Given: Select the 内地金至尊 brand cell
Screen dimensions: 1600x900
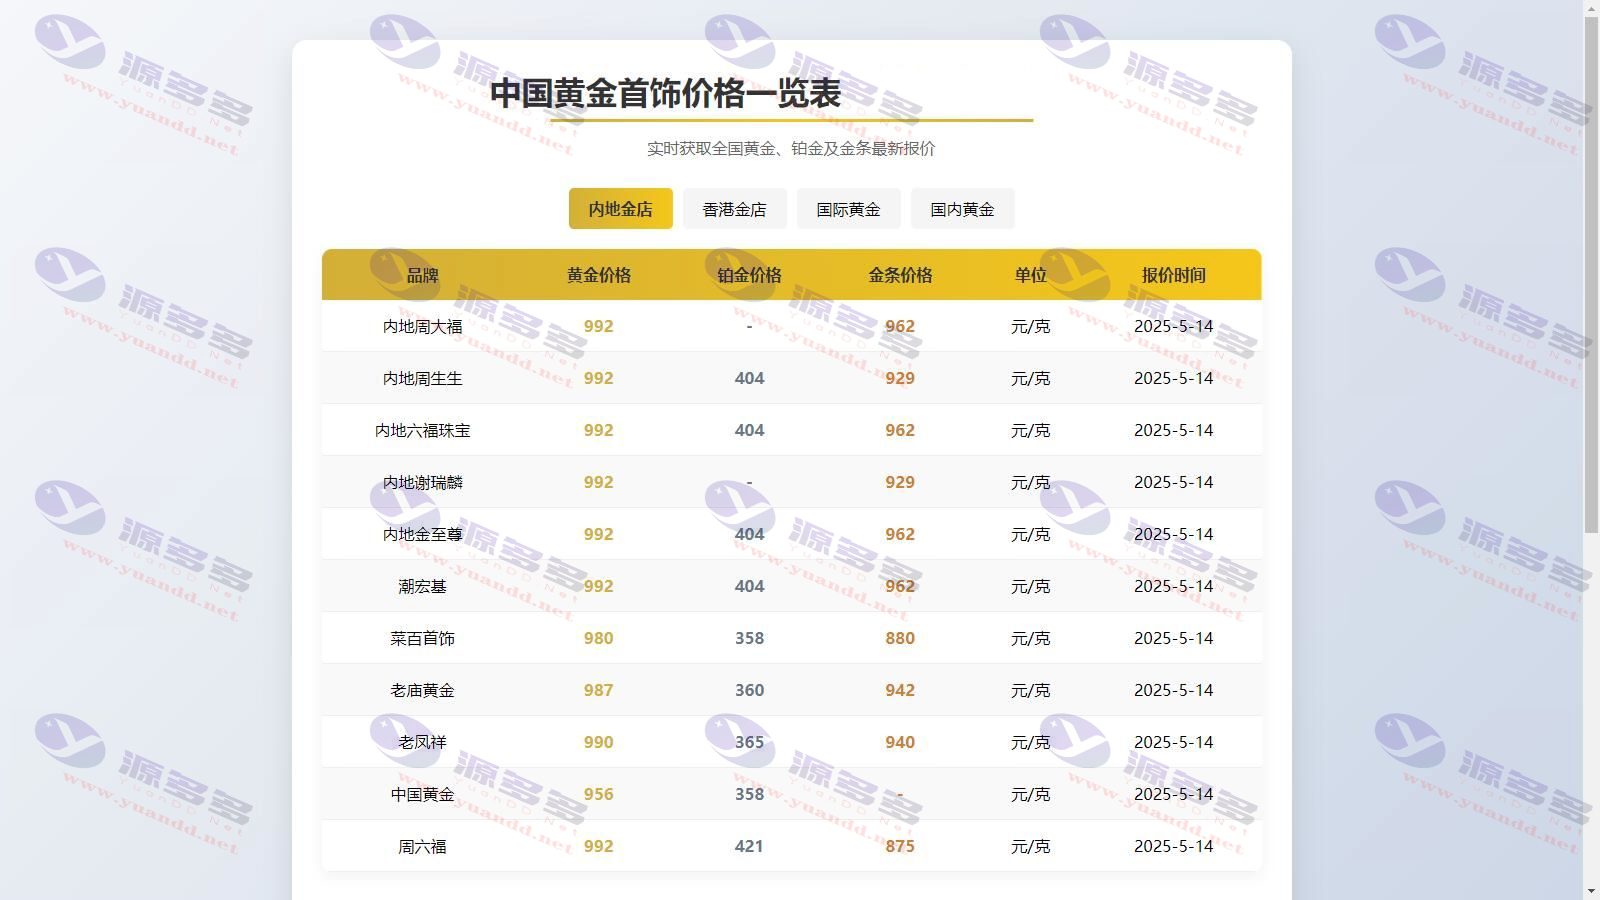Looking at the screenshot, I should (422, 534).
